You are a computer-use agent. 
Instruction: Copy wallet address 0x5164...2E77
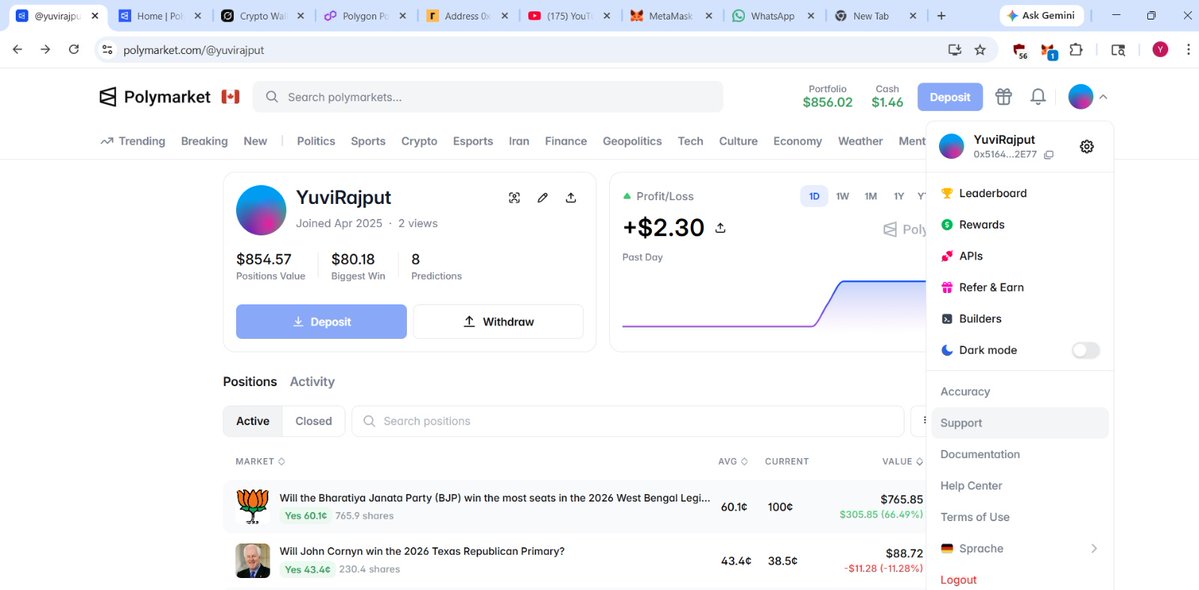[1048, 154]
